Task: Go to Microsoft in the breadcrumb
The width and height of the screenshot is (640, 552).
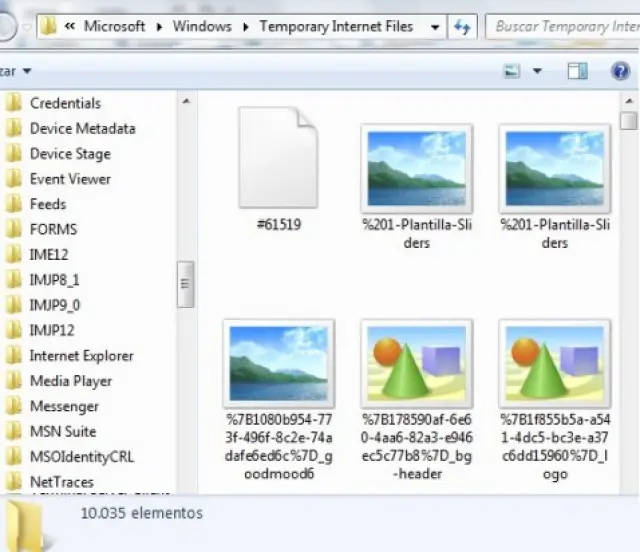Action: tap(115, 27)
